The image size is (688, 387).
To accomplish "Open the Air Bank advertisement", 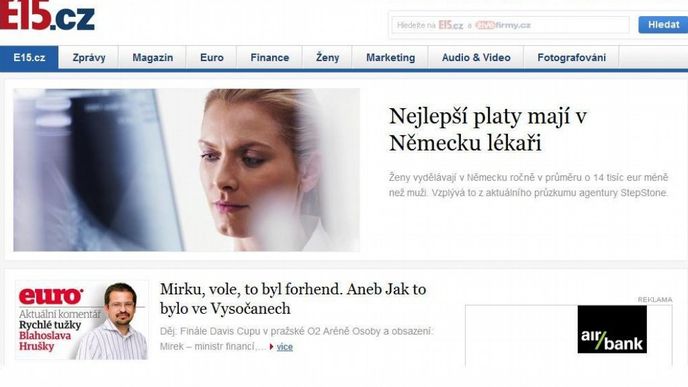I will click(x=612, y=330).
